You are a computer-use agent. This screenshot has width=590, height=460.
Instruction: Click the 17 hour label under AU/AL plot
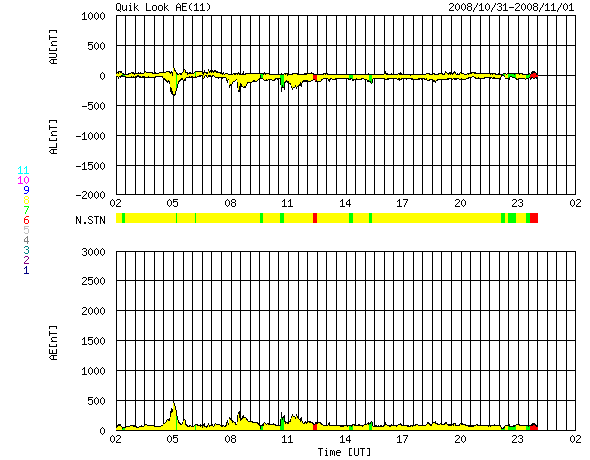(402, 203)
